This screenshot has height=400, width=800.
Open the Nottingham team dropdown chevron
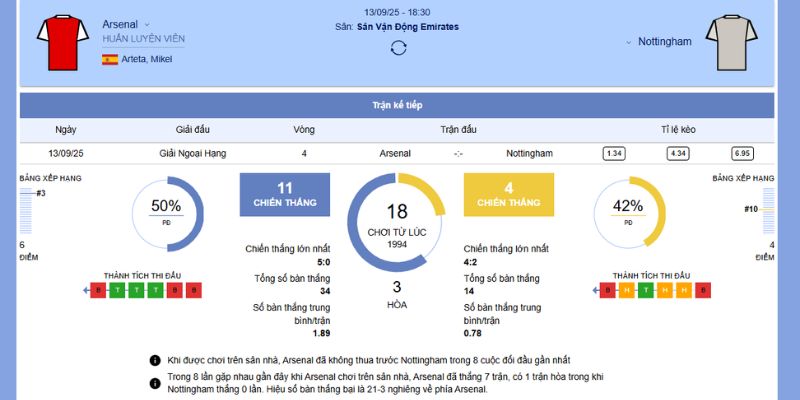click(628, 43)
